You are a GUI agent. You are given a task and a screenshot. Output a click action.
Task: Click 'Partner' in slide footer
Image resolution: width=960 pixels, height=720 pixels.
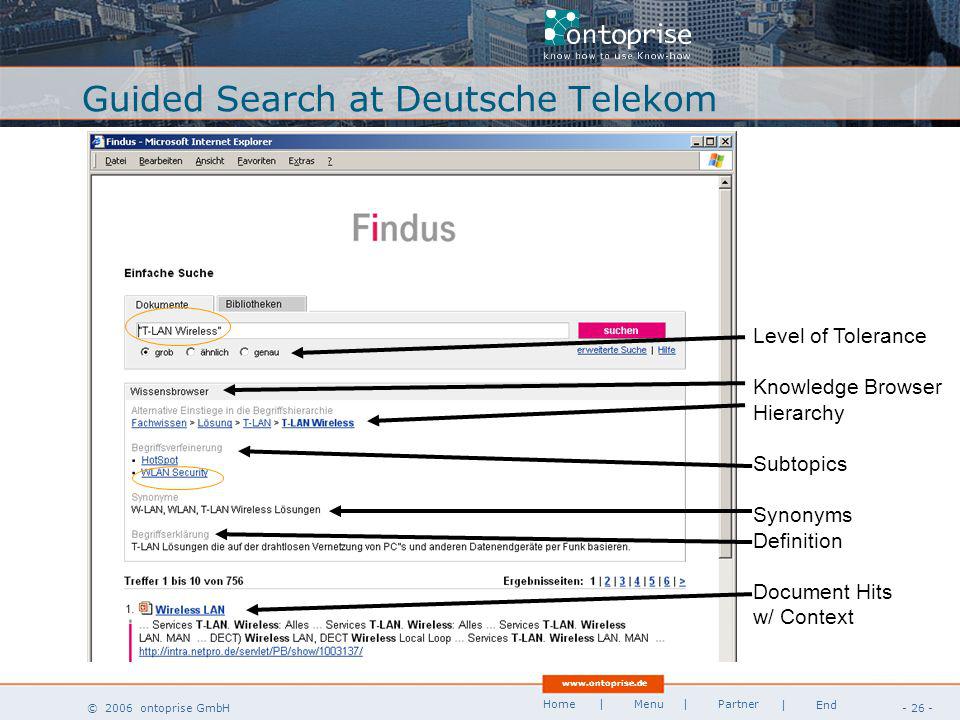[738, 704]
